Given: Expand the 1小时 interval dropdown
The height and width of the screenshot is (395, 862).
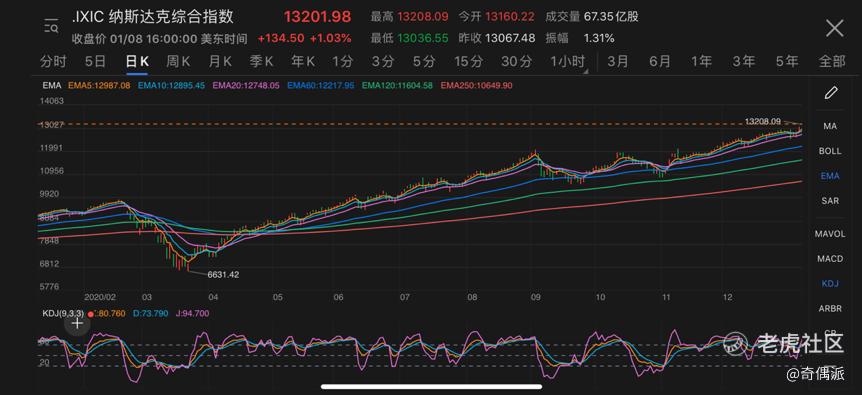Looking at the screenshot, I should coord(568,62).
